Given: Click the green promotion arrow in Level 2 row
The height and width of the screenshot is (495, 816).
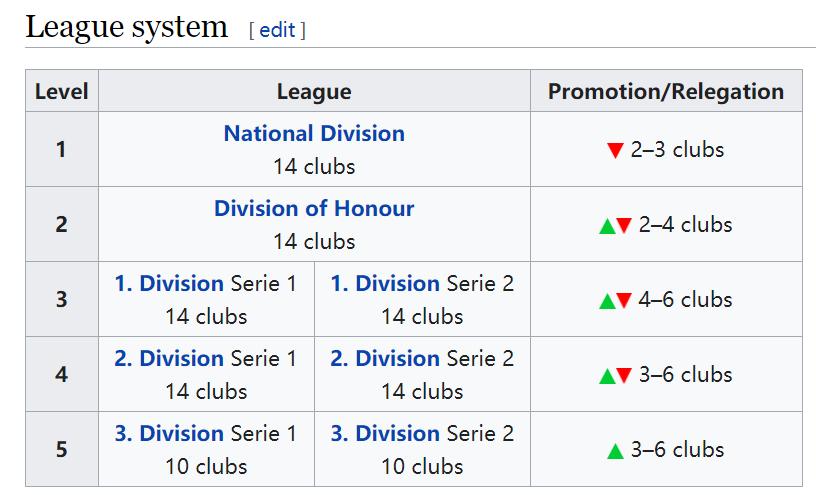Looking at the screenshot, I should [x=606, y=226].
